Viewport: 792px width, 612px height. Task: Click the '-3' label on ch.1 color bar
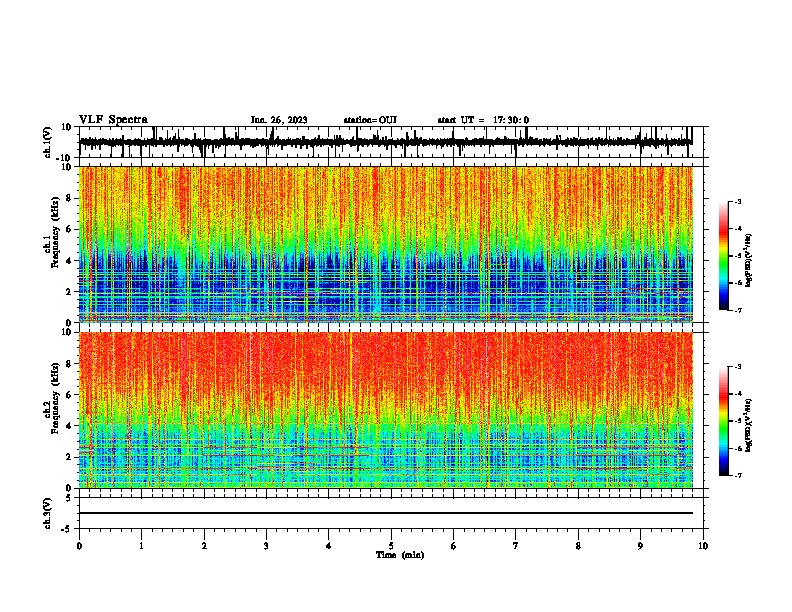click(737, 201)
